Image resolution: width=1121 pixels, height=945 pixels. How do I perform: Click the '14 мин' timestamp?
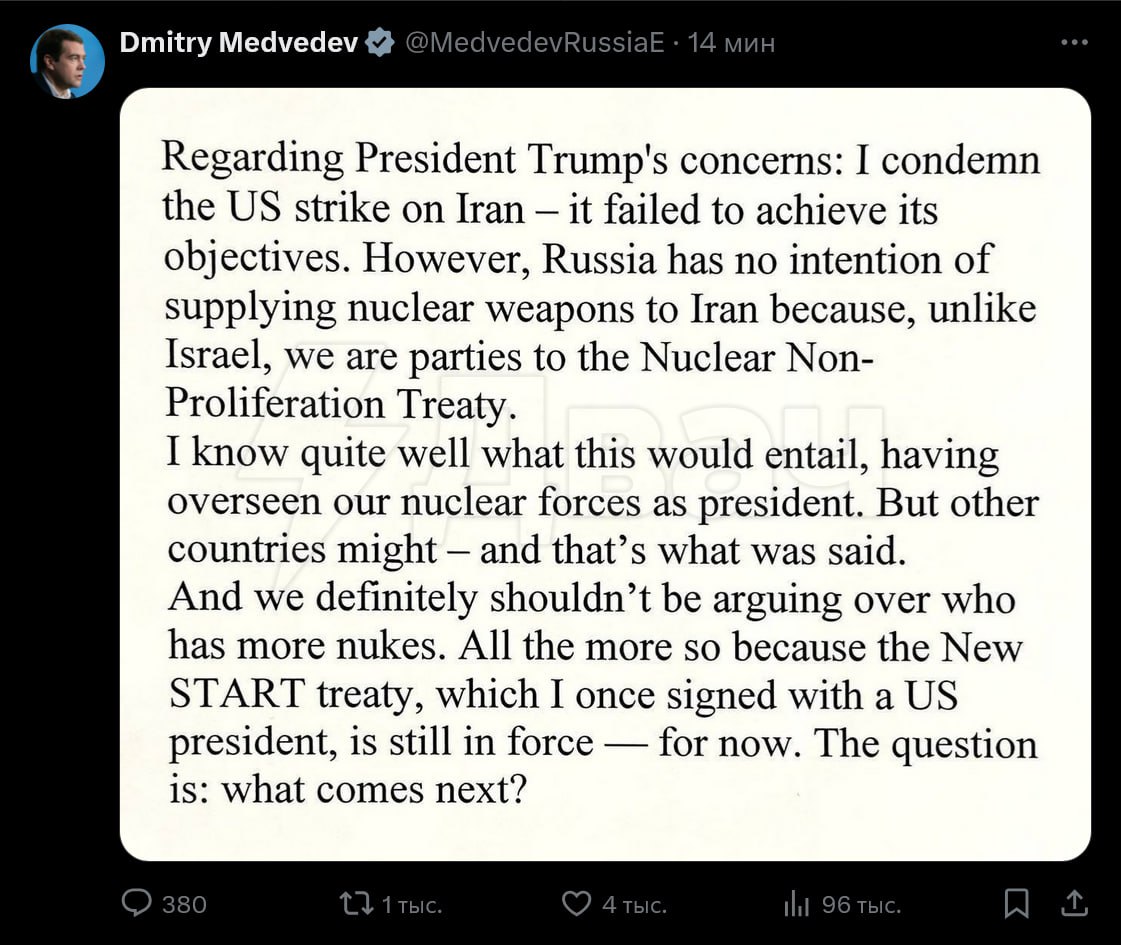[732, 43]
